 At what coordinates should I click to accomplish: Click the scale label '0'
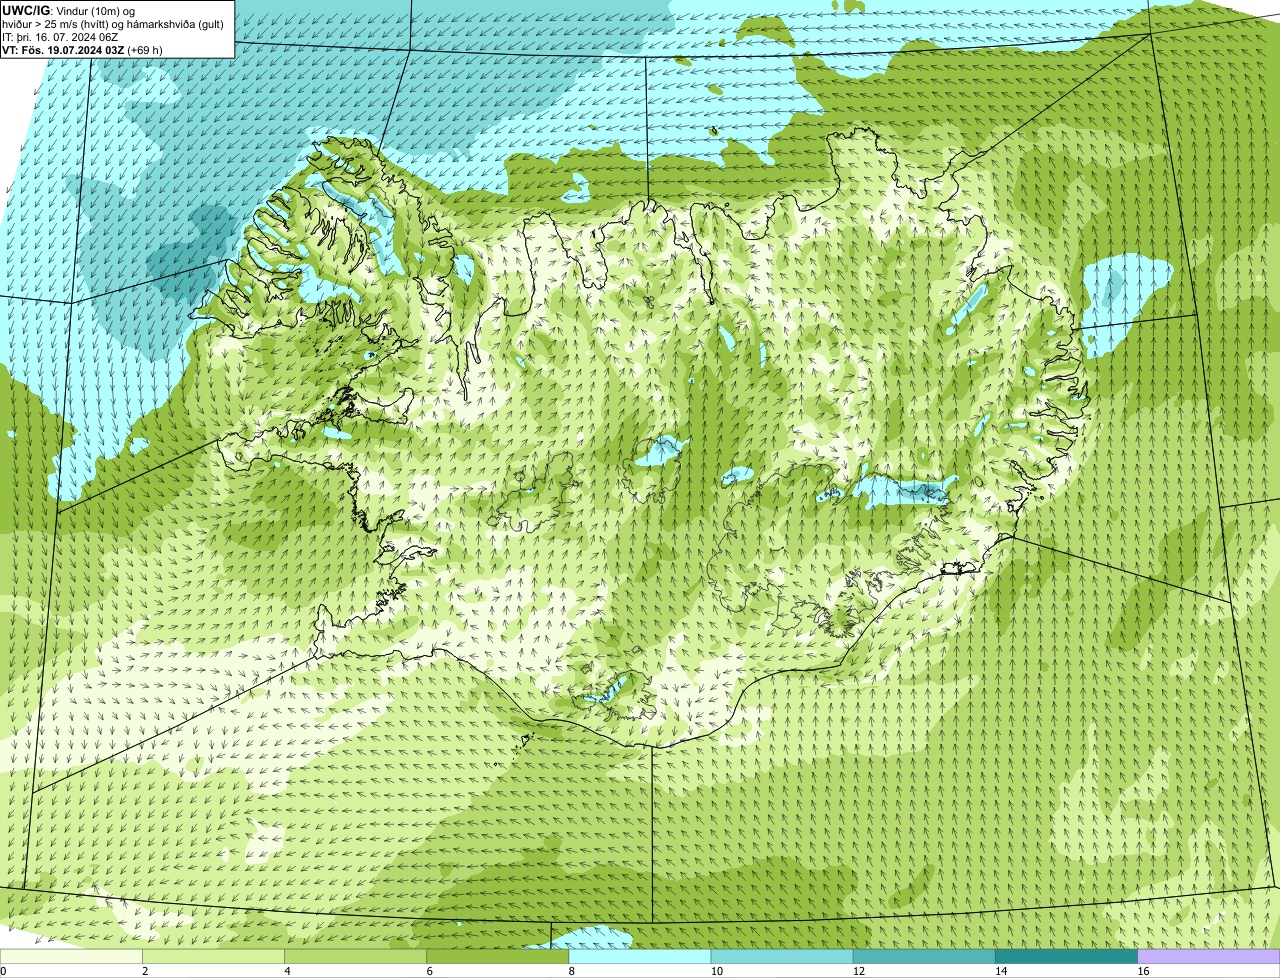[3, 971]
